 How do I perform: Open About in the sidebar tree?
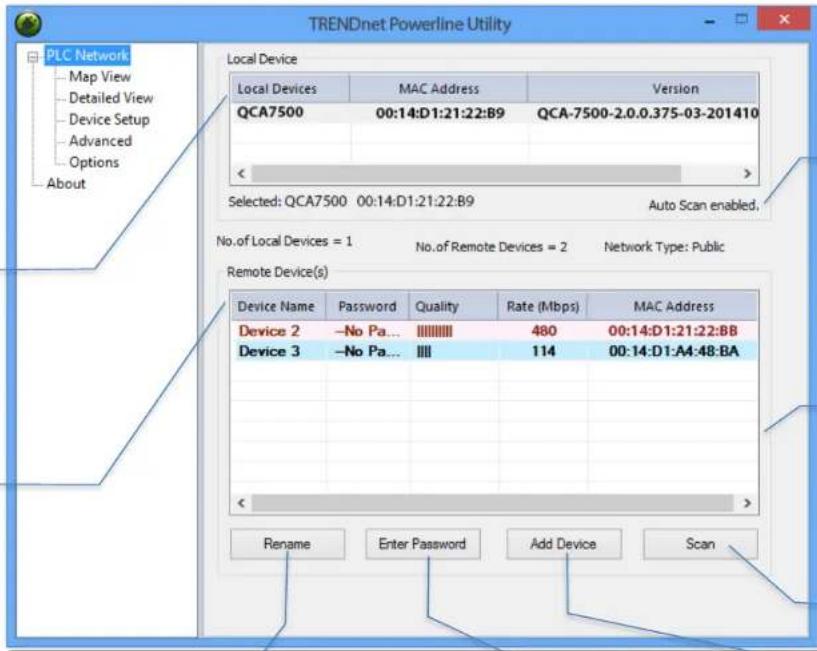[x=66, y=183]
